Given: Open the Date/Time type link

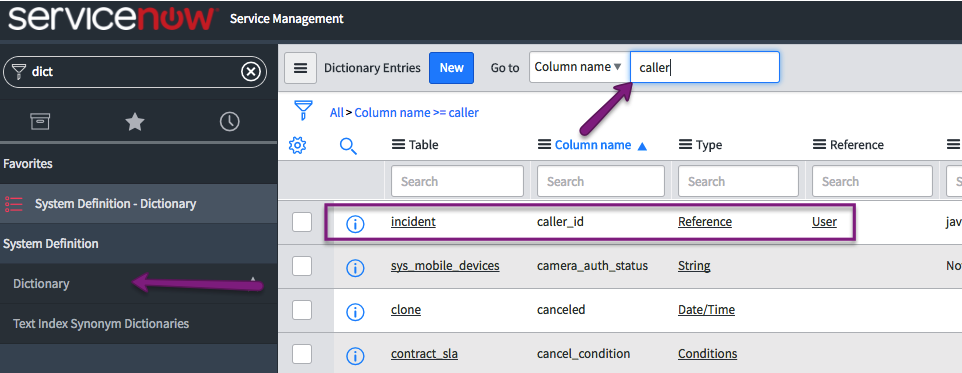Looking at the screenshot, I should coord(706,310).
